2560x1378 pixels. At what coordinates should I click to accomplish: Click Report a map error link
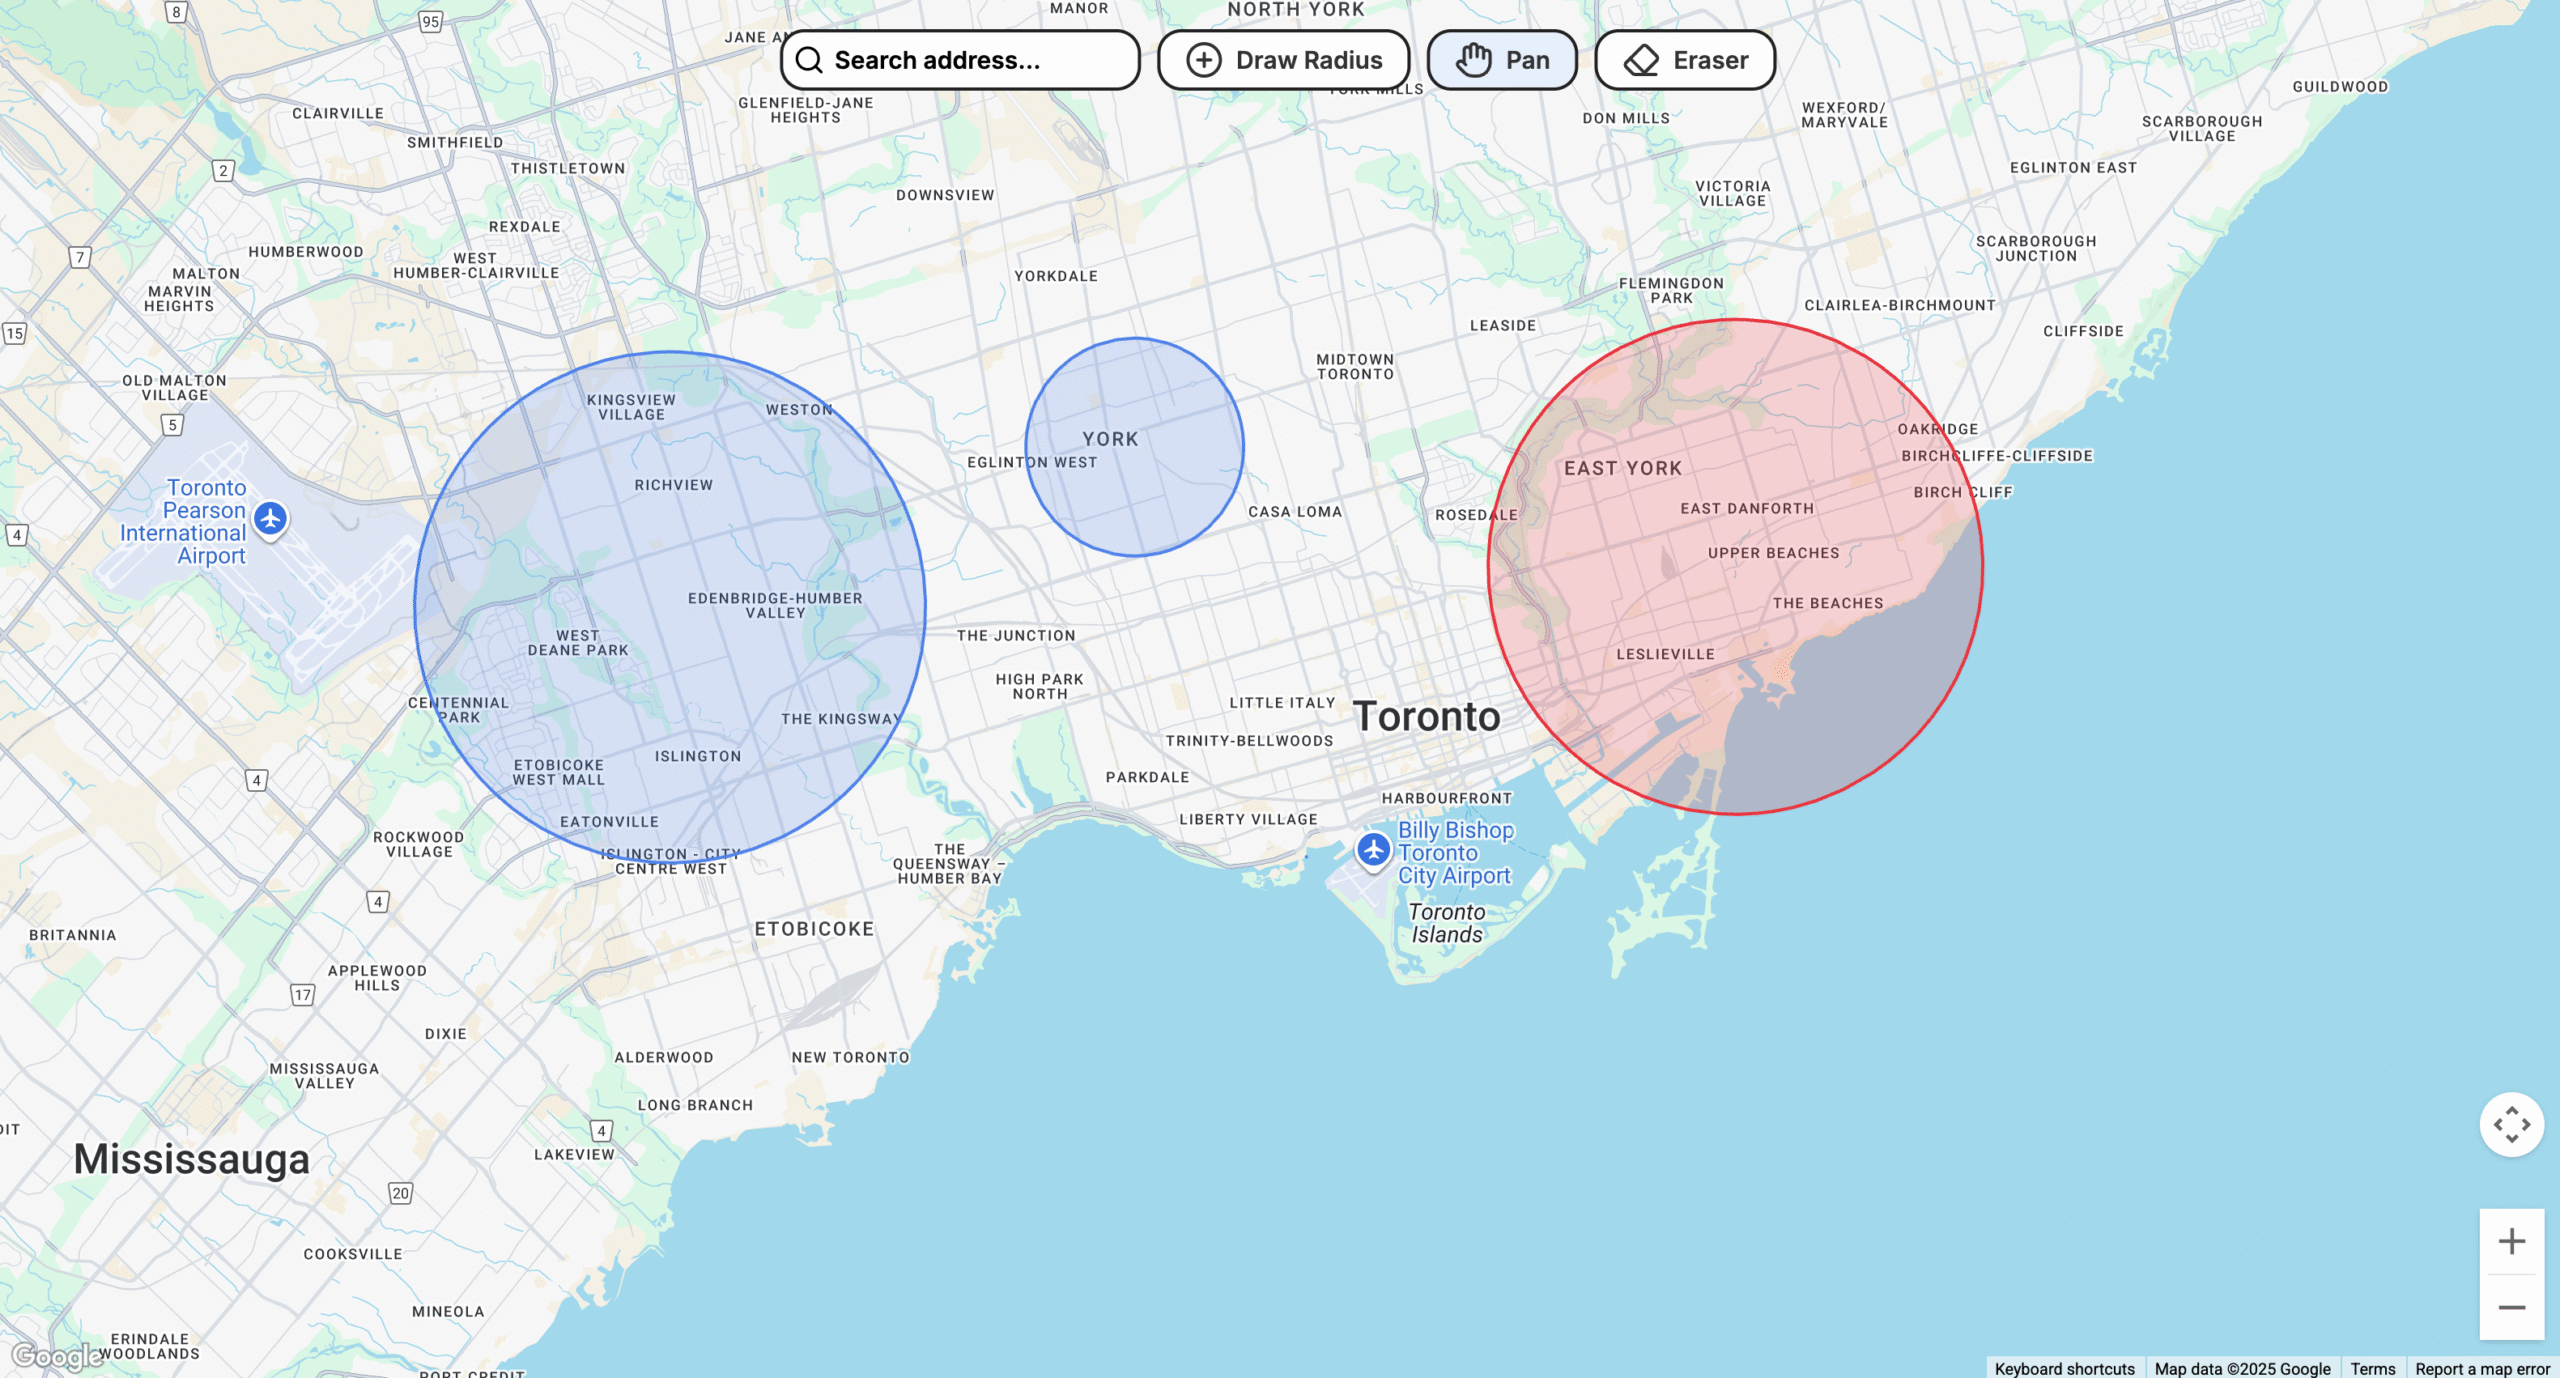(2482, 1368)
